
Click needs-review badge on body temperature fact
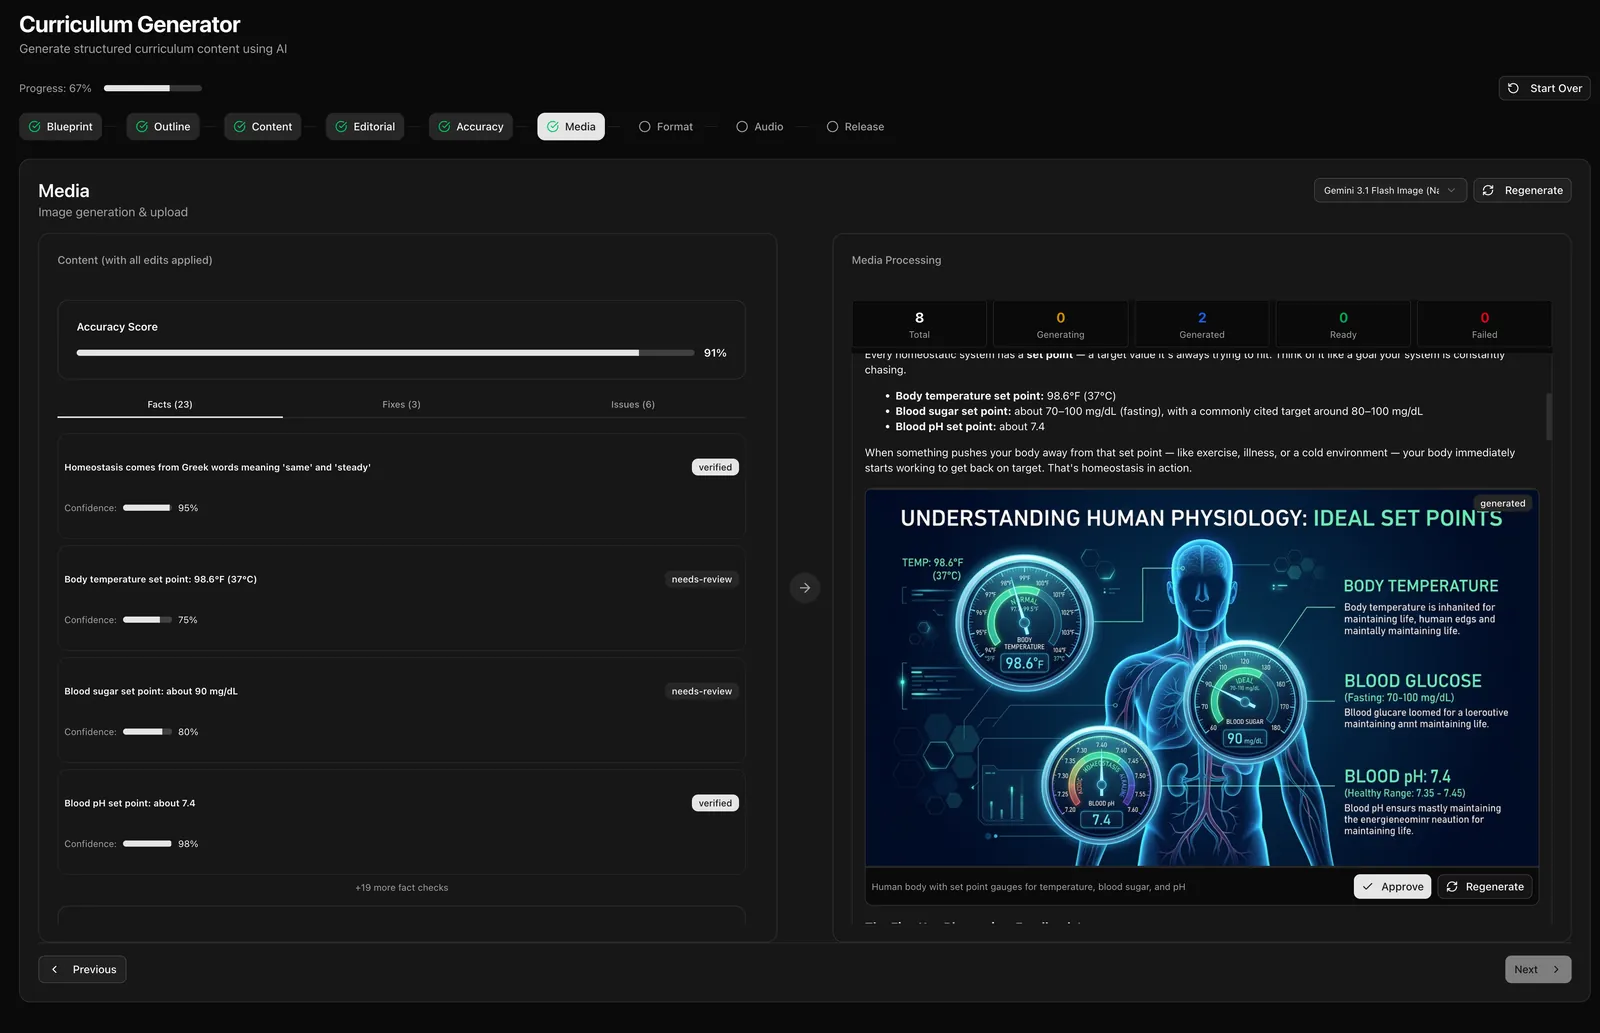pos(701,579)
